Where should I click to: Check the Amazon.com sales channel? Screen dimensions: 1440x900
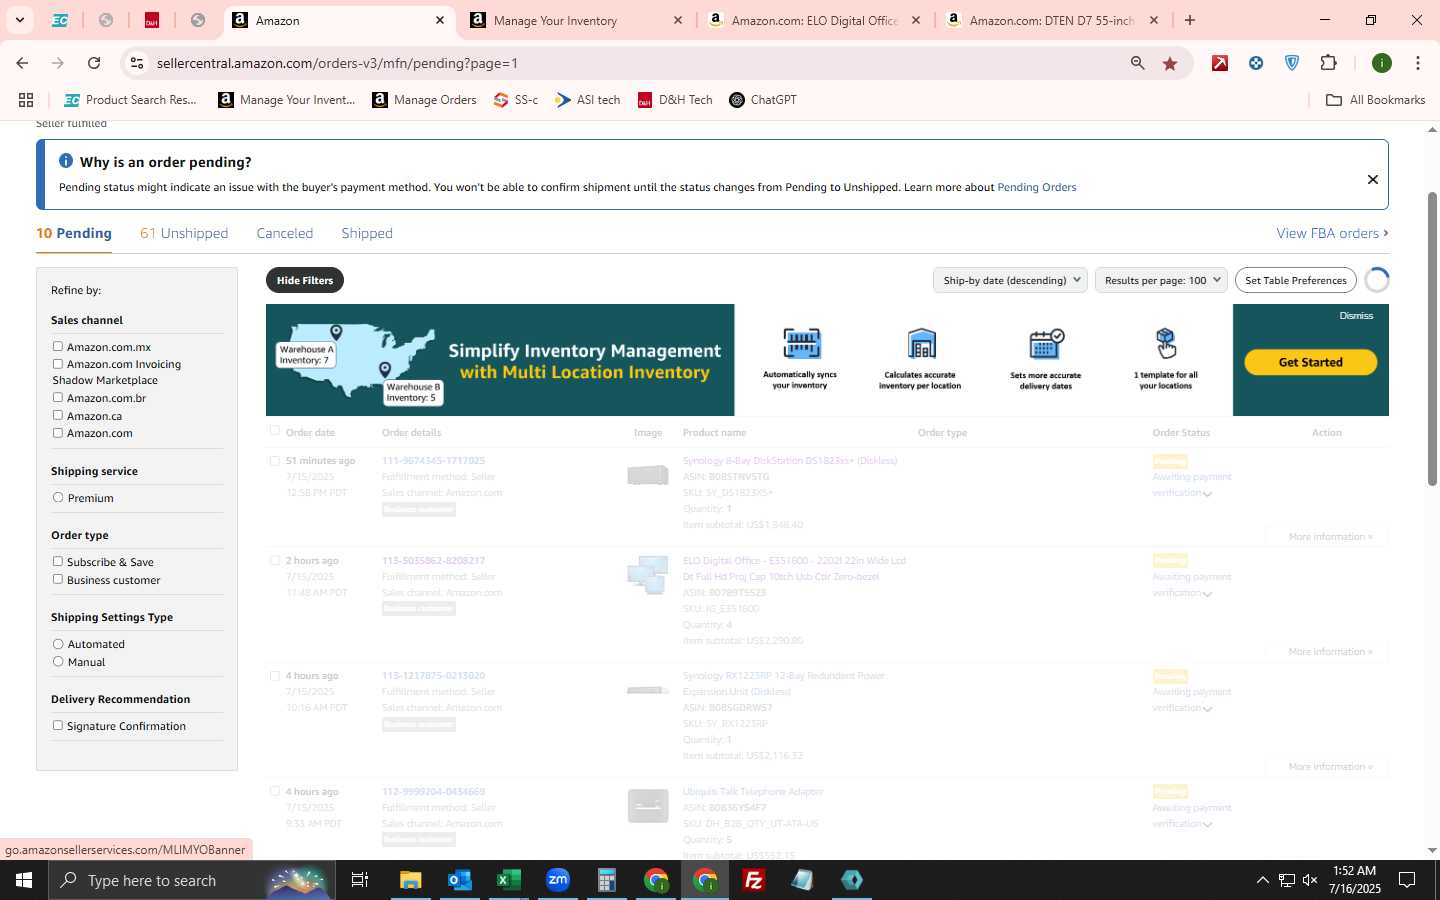click(58, 433)
